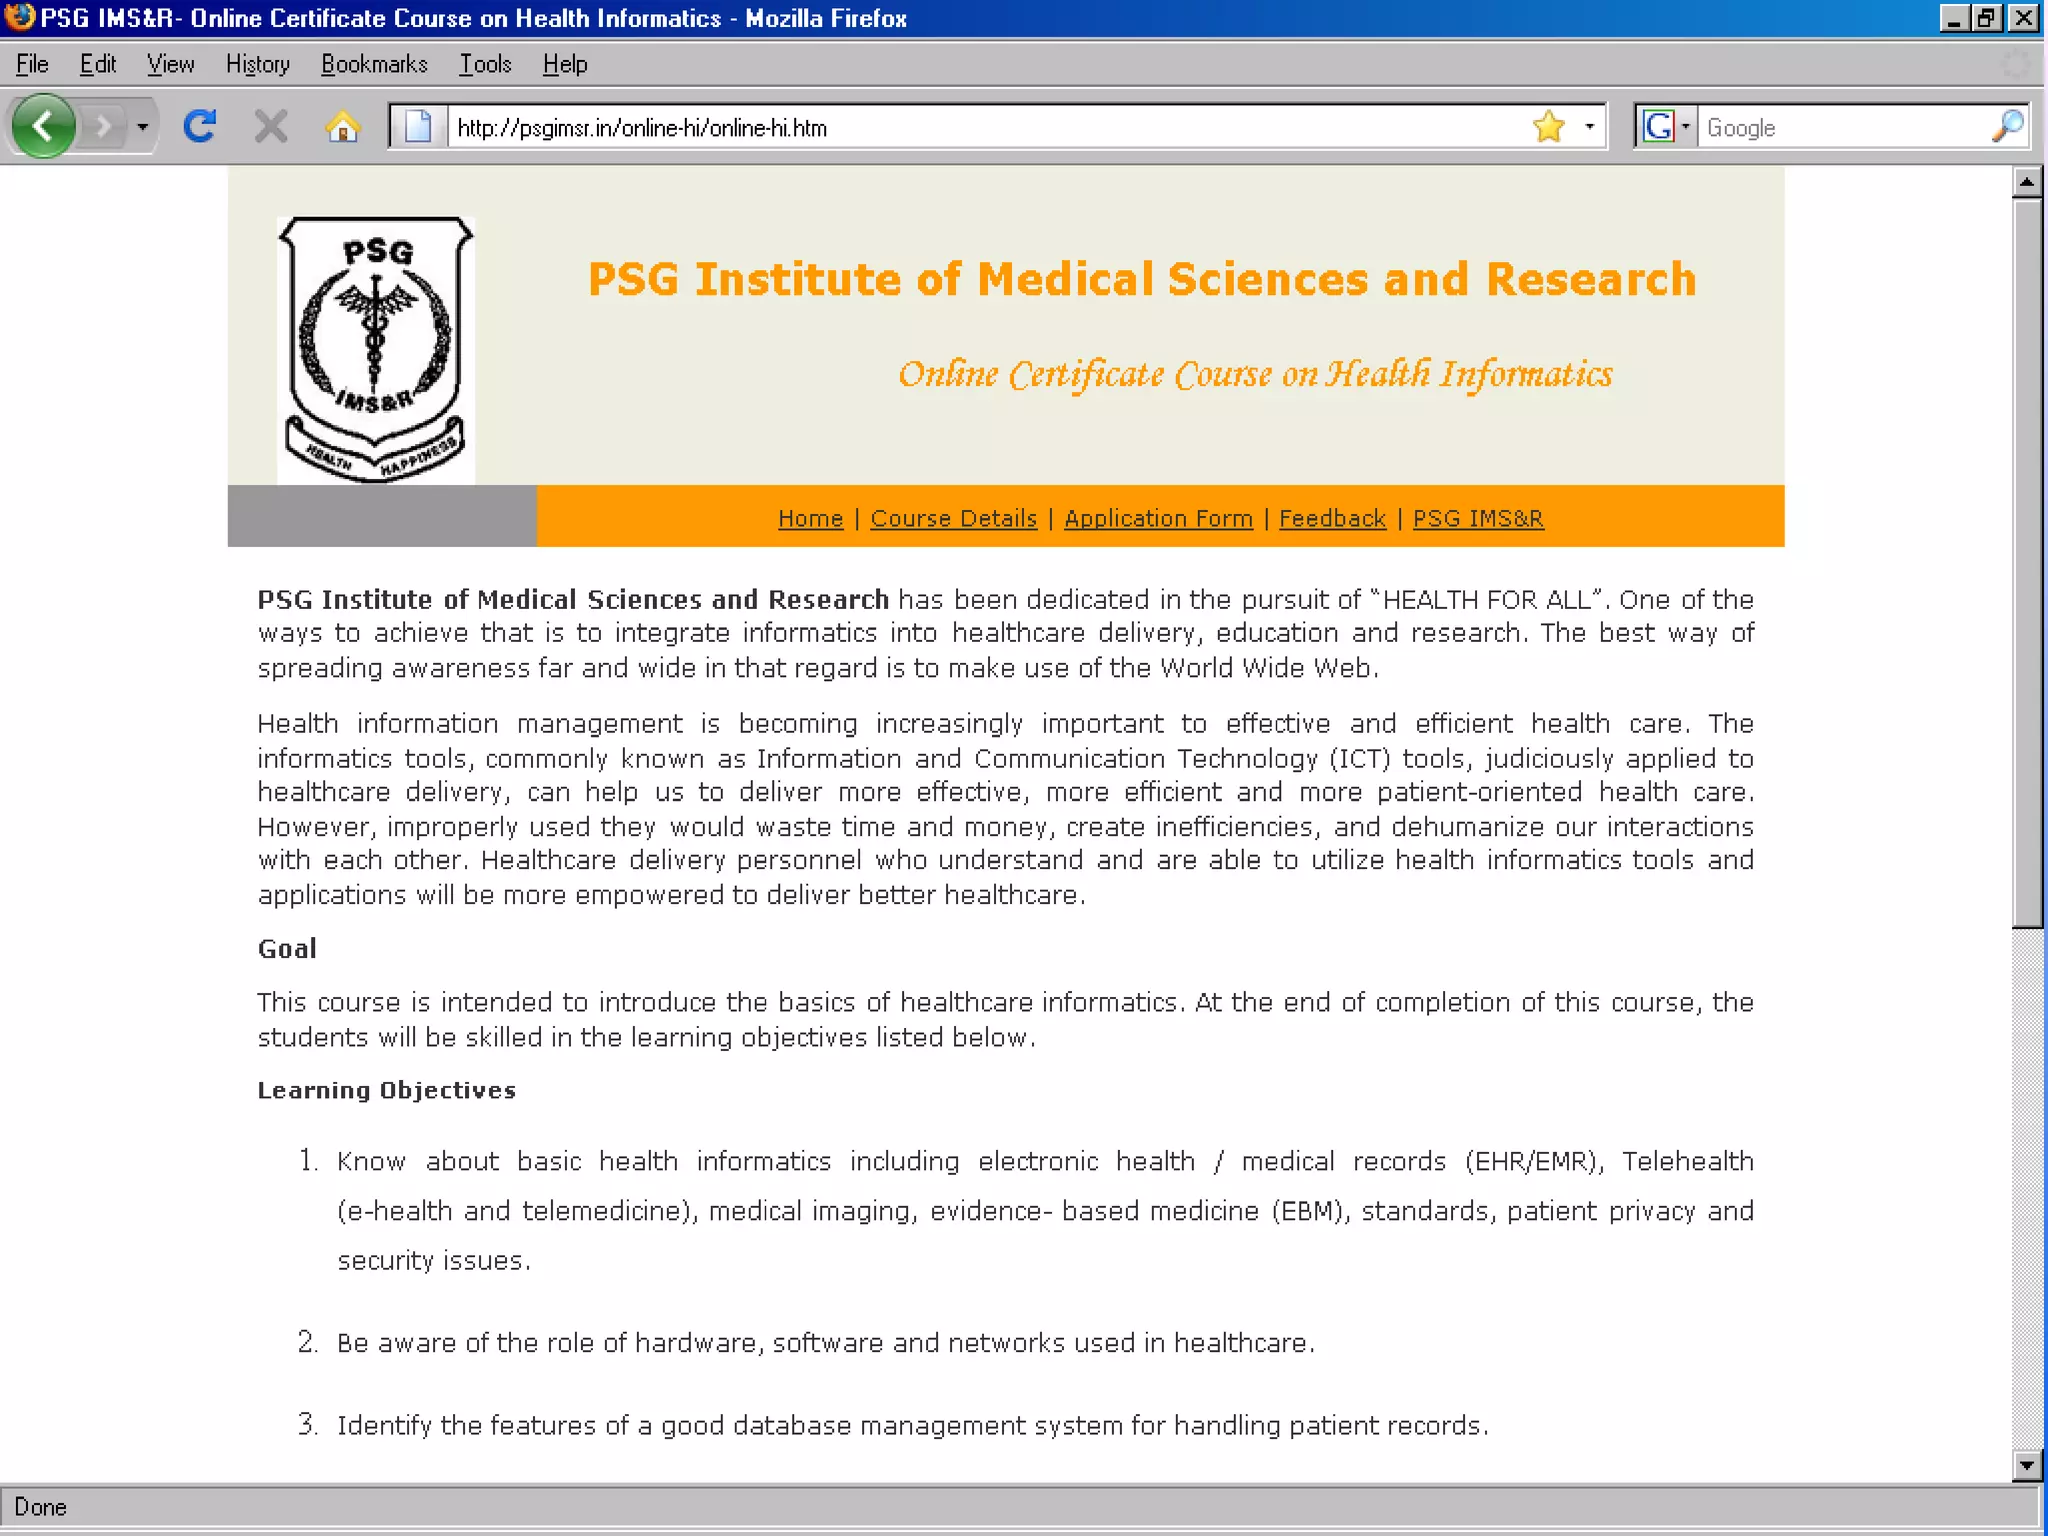Click the scrollbar up arrow
Viewport: 2048px width, 1536px height.
coord(2027,181)
